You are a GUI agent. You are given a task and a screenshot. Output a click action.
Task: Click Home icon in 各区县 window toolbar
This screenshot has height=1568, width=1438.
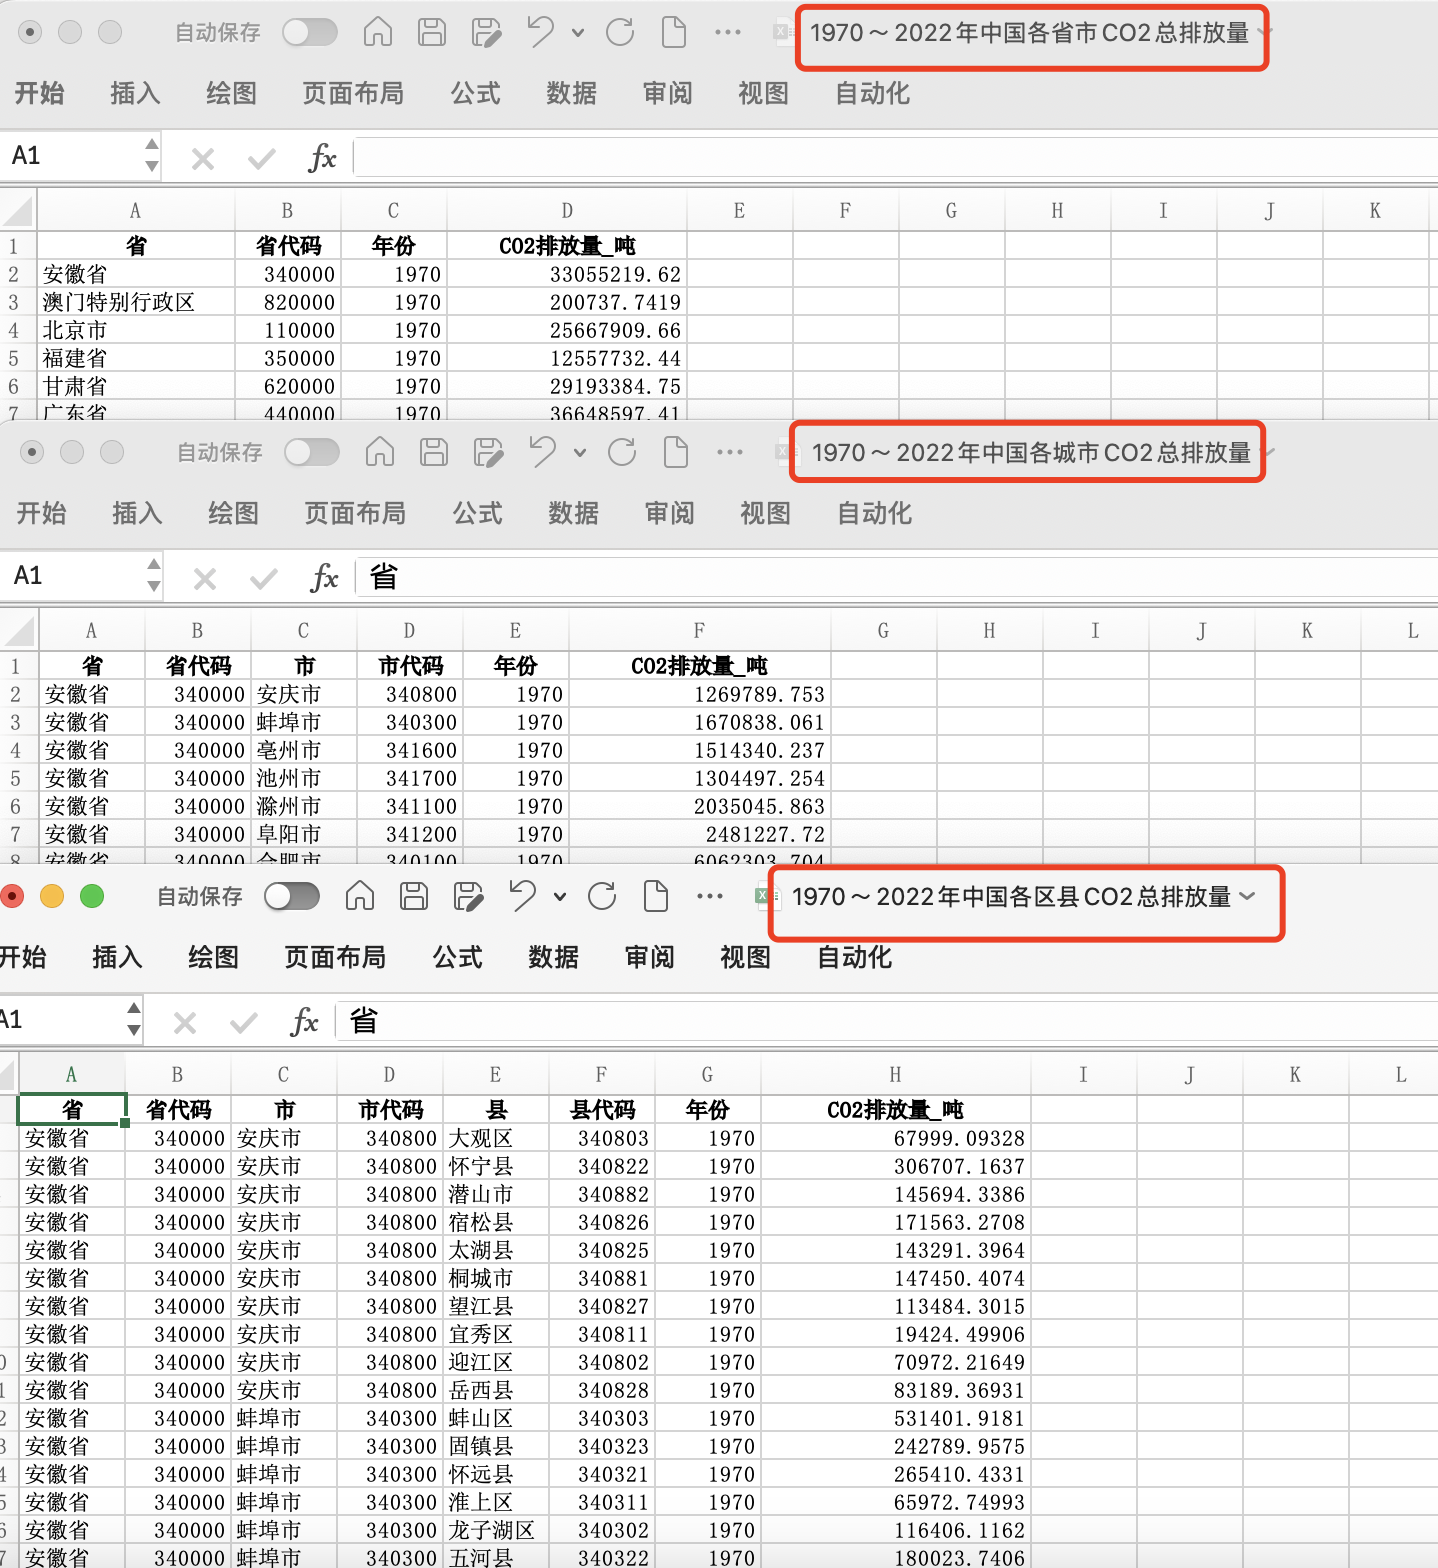coord(360,897)
